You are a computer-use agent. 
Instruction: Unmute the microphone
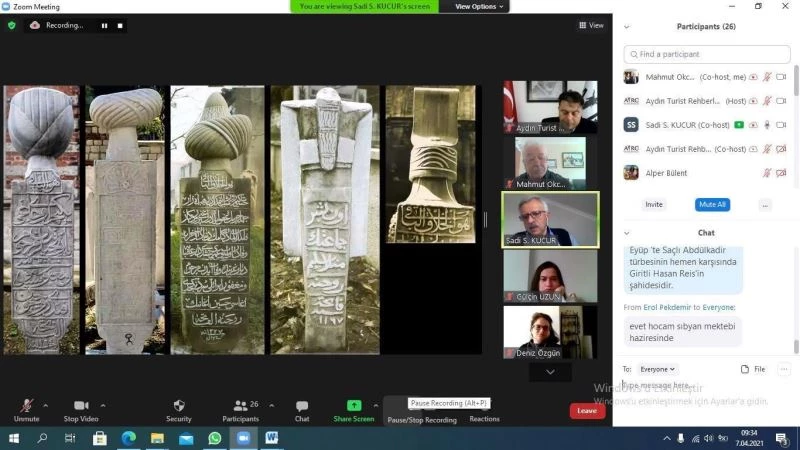tap(26, 409)
